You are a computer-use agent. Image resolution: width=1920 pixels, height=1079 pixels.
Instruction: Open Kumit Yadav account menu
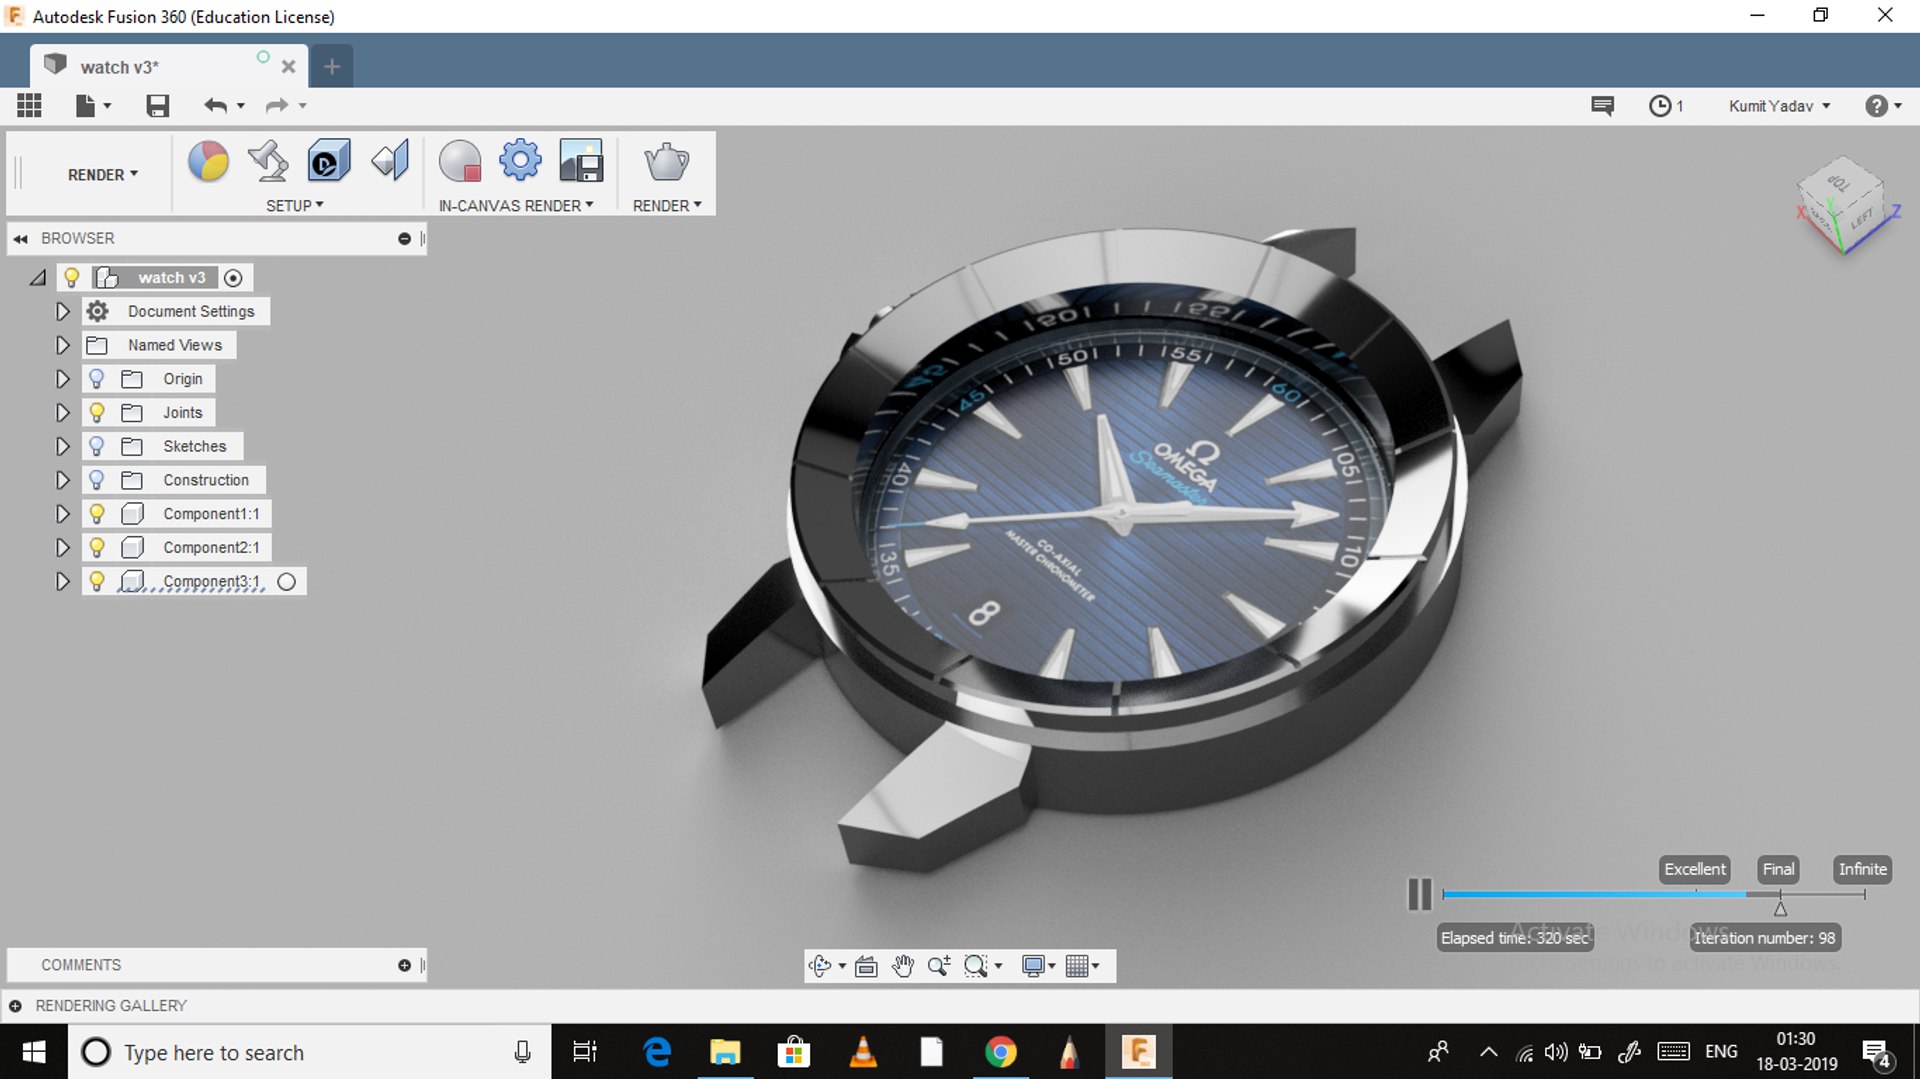pyautogui.click(x=1779, y=106)
